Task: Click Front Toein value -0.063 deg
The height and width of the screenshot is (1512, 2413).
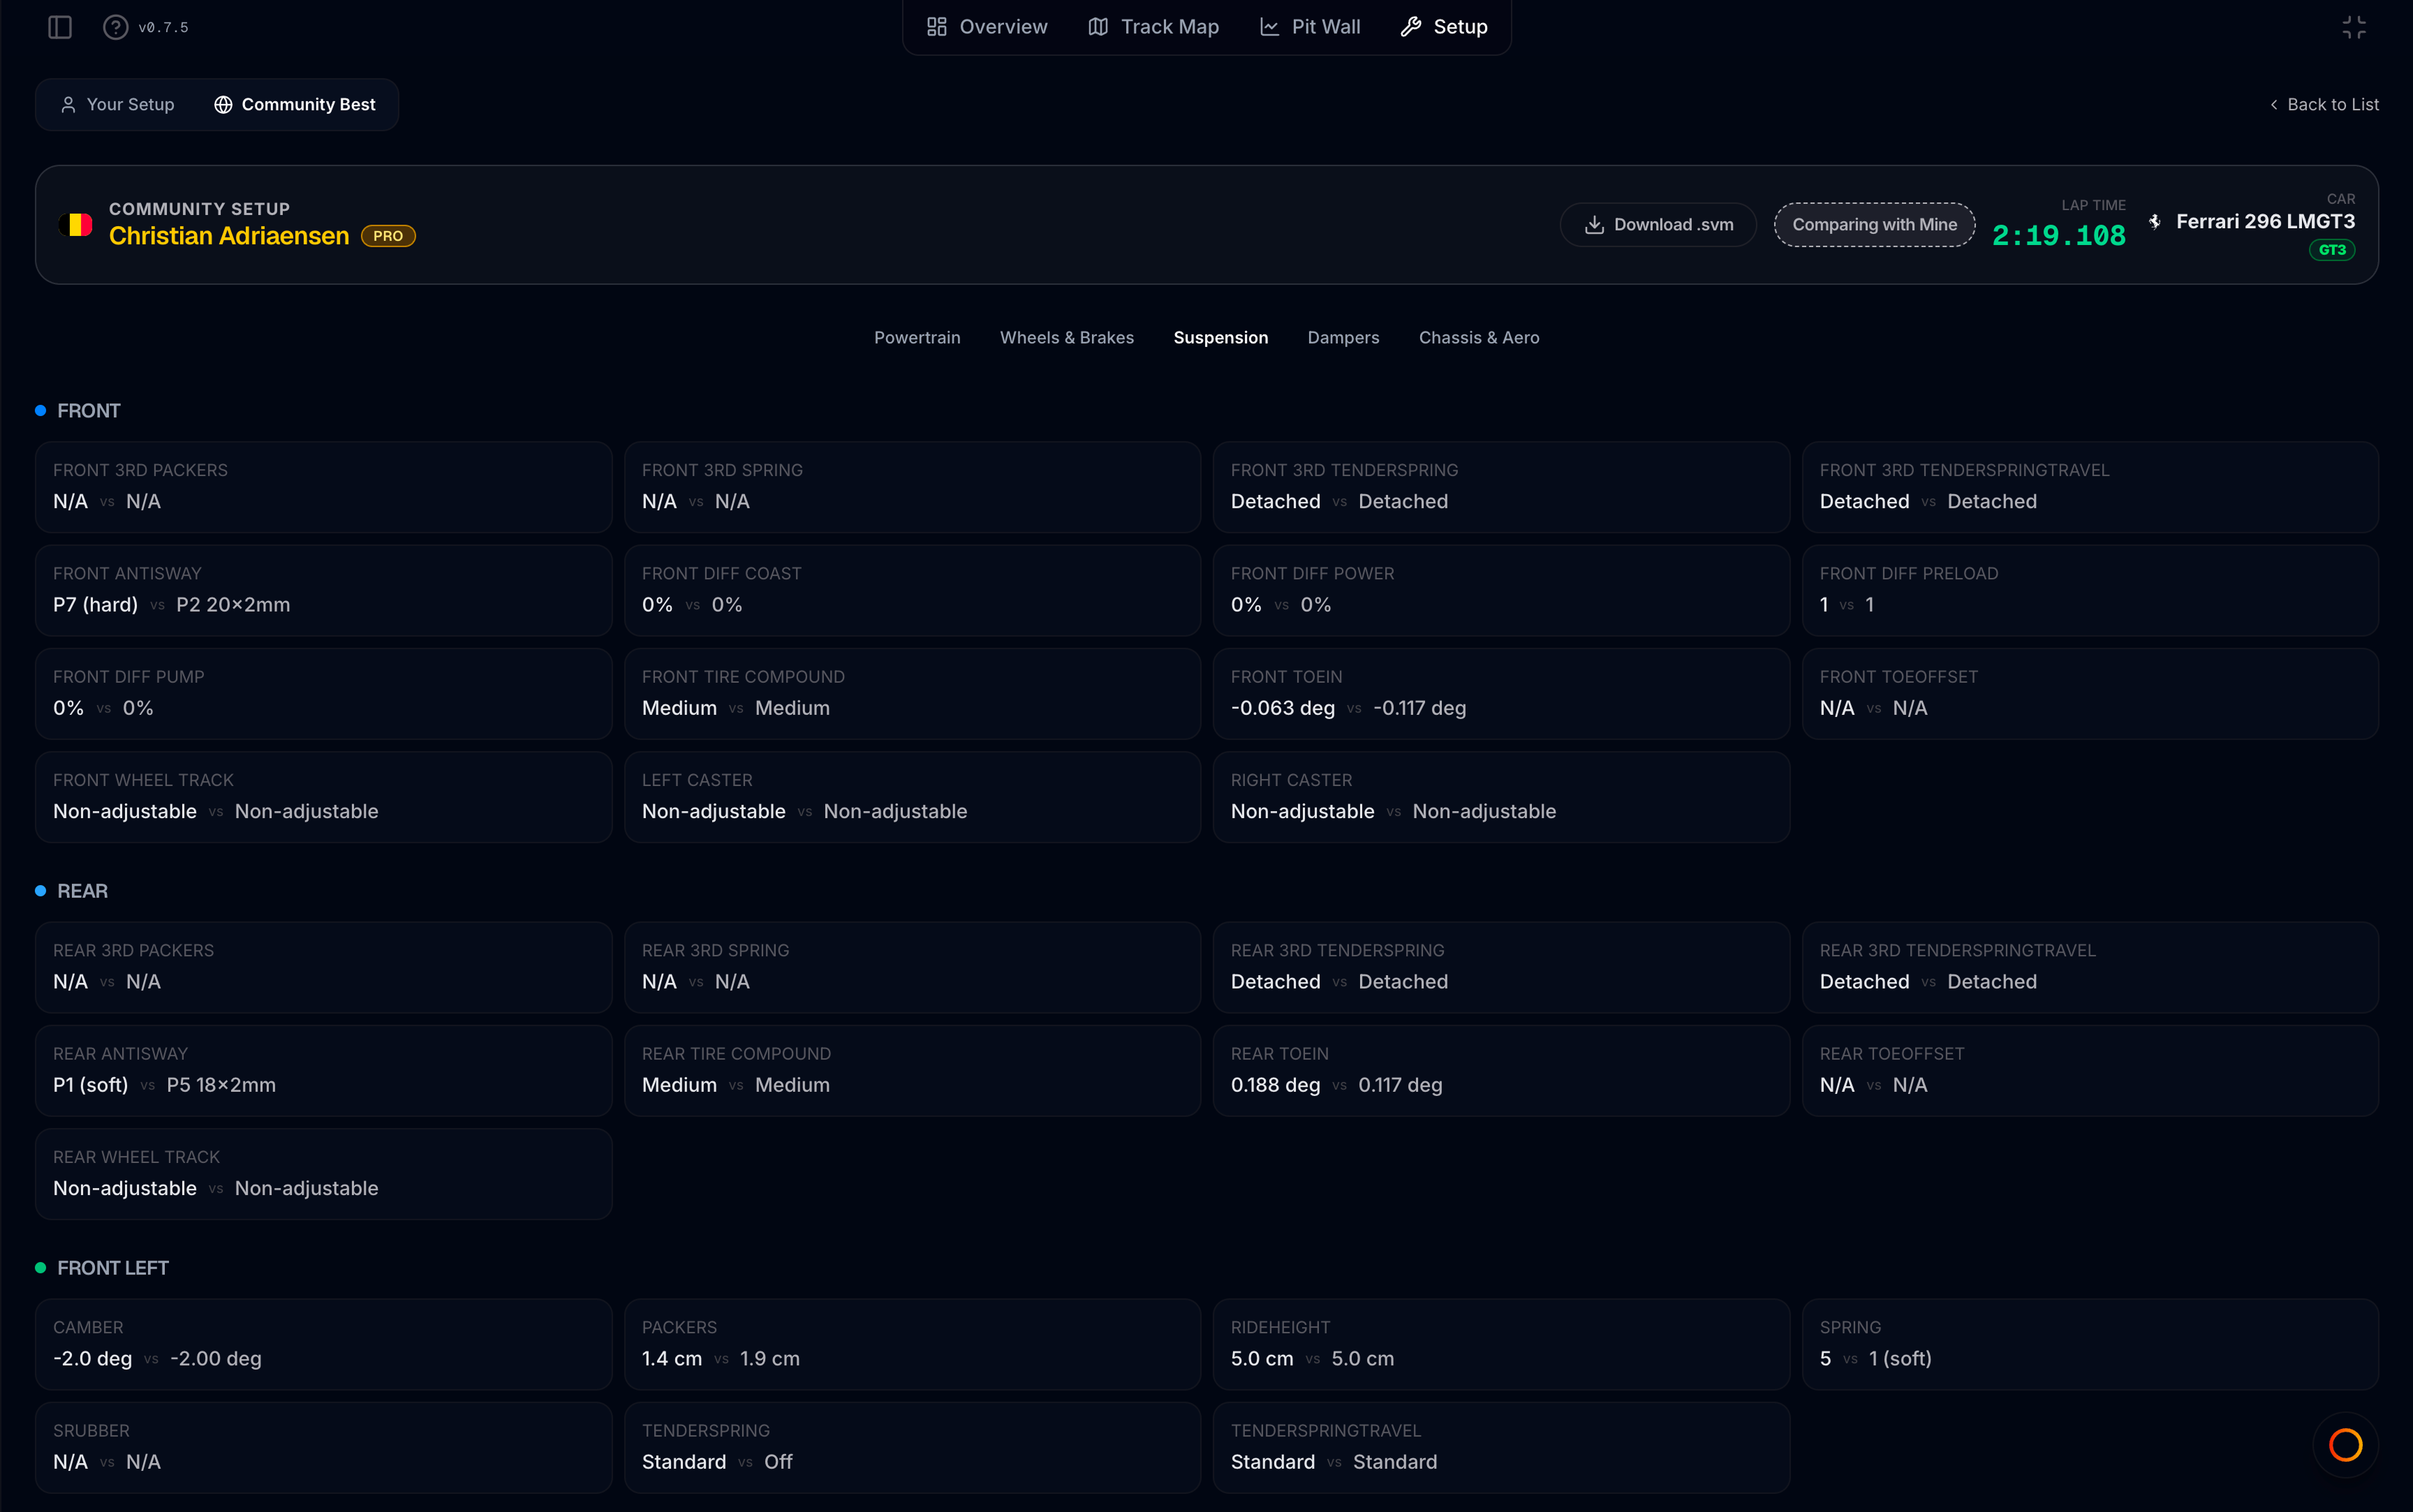Action: click(x=1282, y=708)
